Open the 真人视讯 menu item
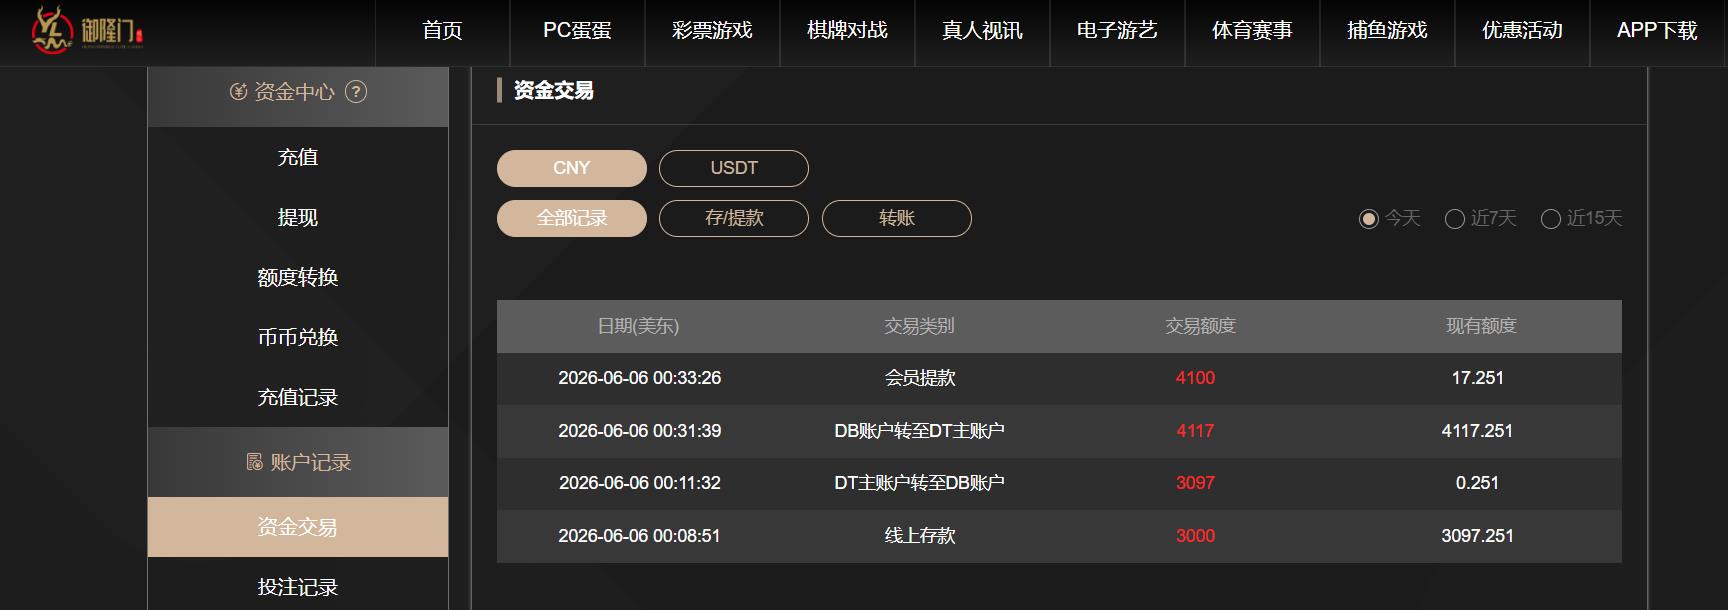The height and width of the screenshot is (610, 1728). tap(982, 31)
